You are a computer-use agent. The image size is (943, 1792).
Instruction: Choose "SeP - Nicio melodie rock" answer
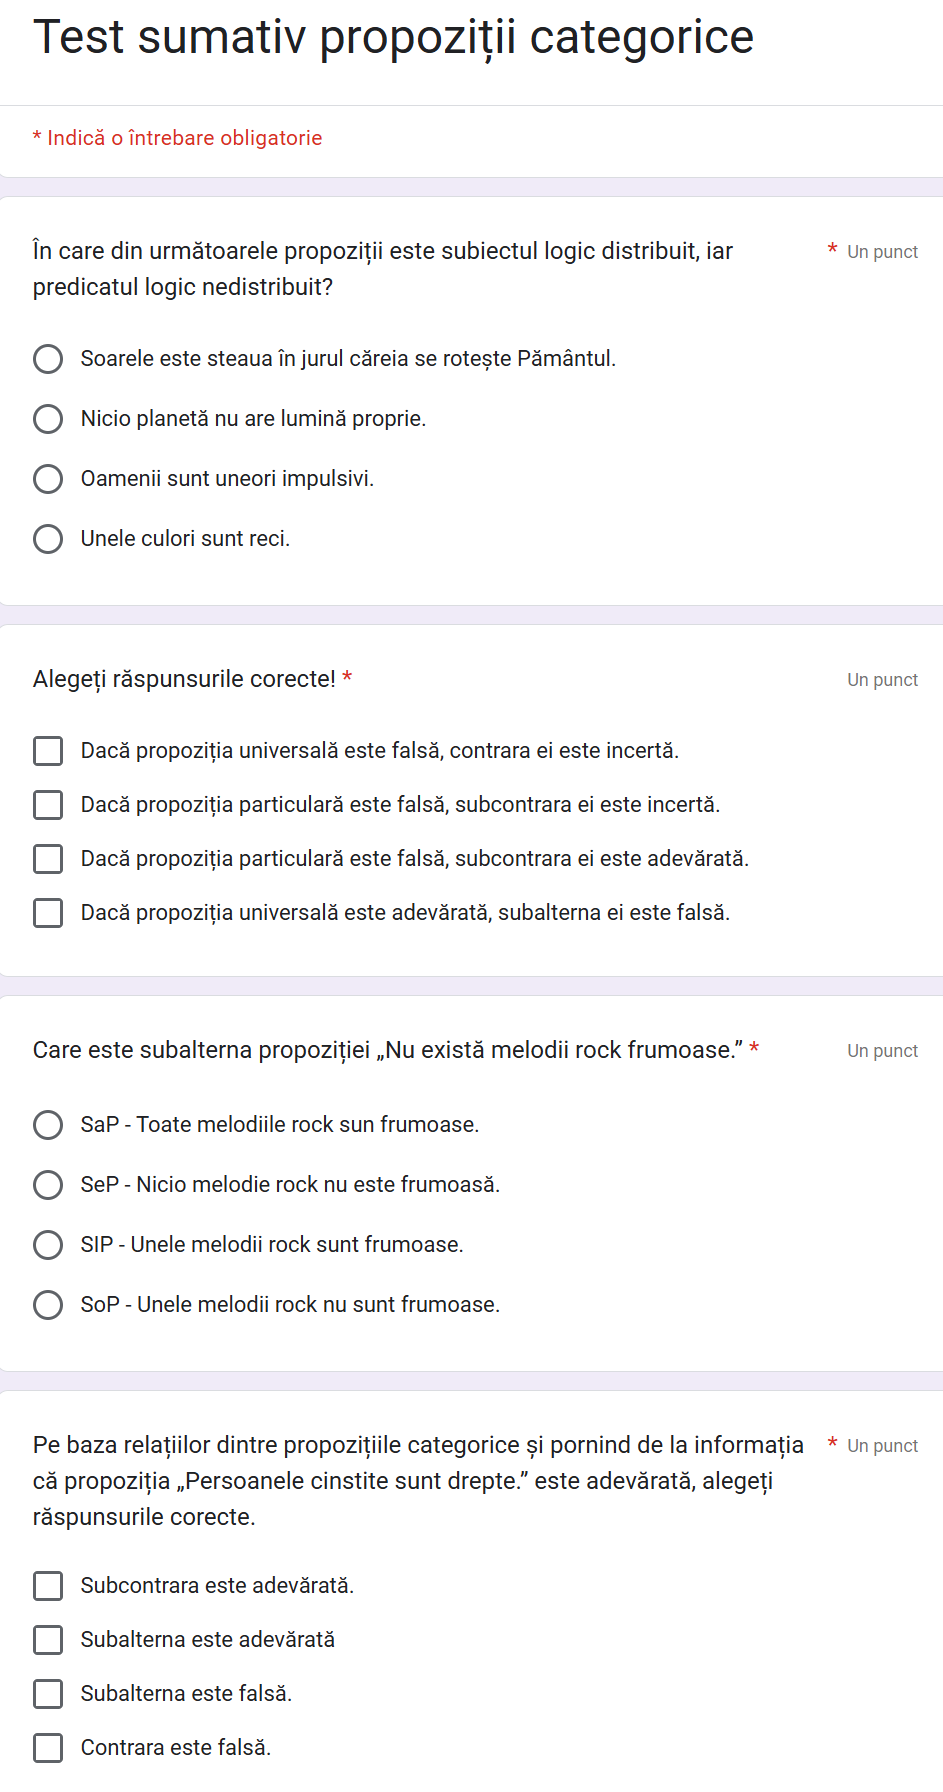point(48,1185)
